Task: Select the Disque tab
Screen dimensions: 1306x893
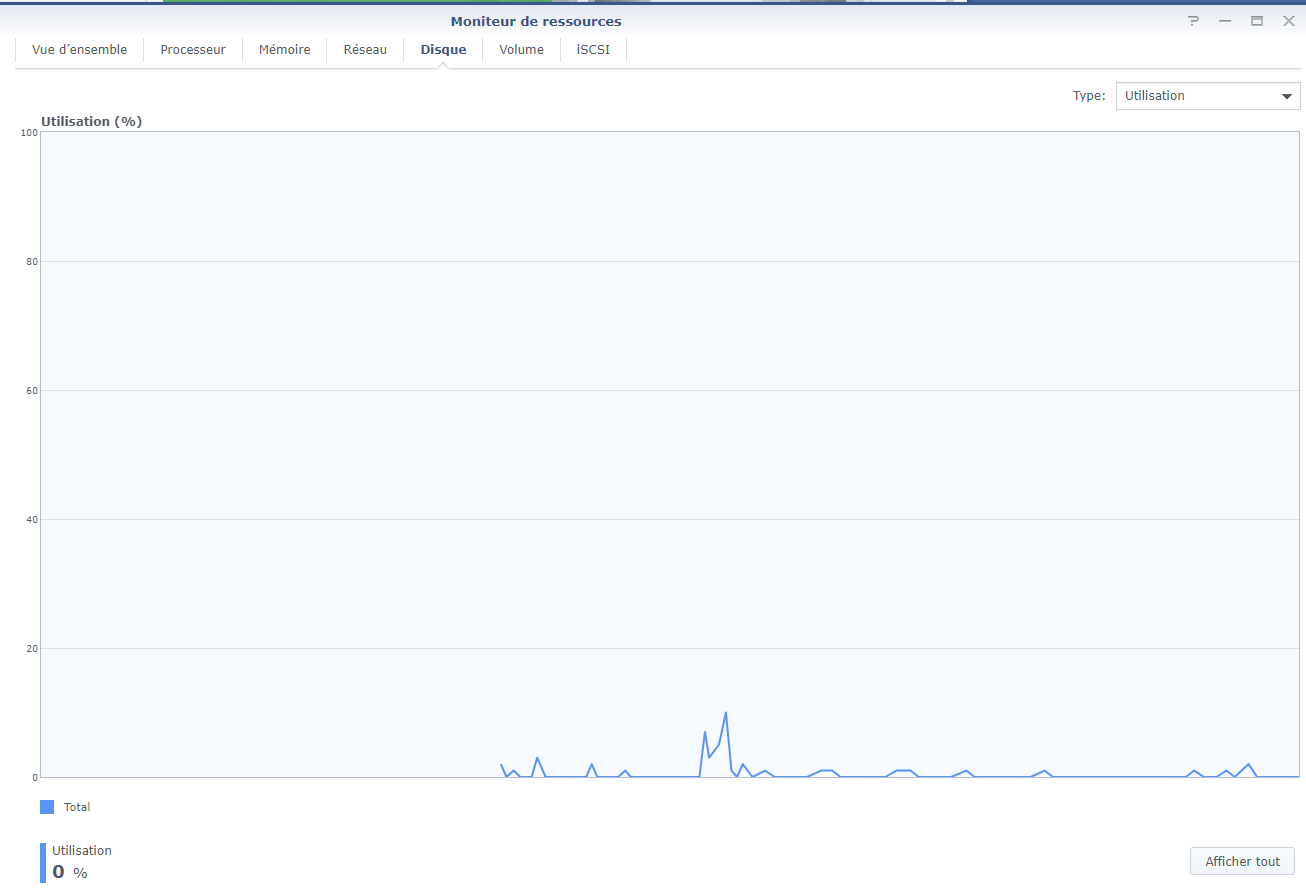Action: coord(443,50)
